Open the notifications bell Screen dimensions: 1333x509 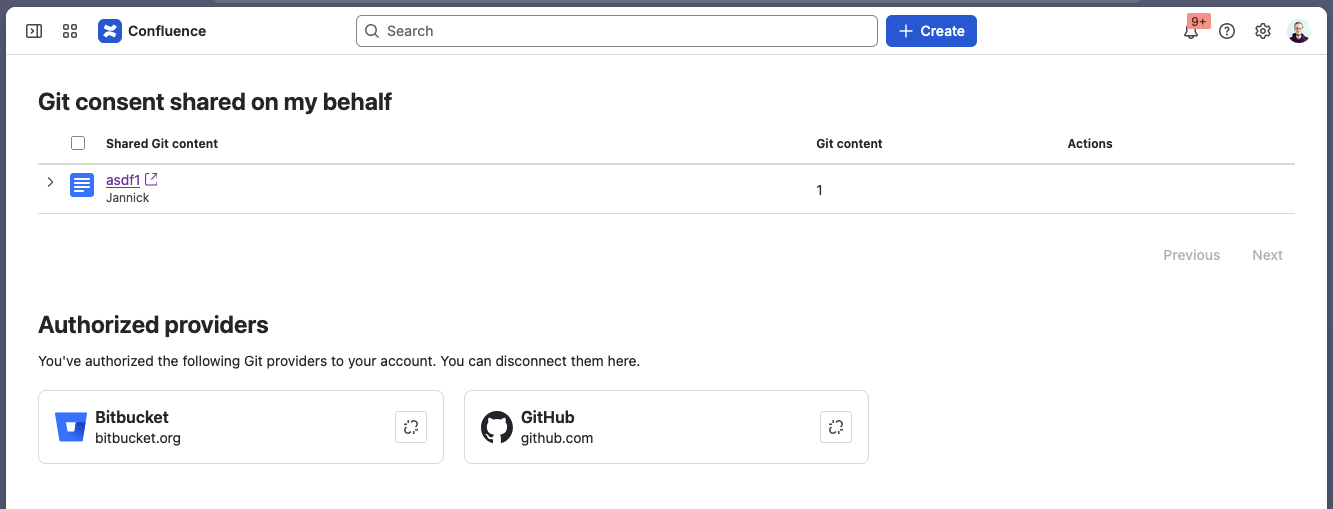(1191, 31)
